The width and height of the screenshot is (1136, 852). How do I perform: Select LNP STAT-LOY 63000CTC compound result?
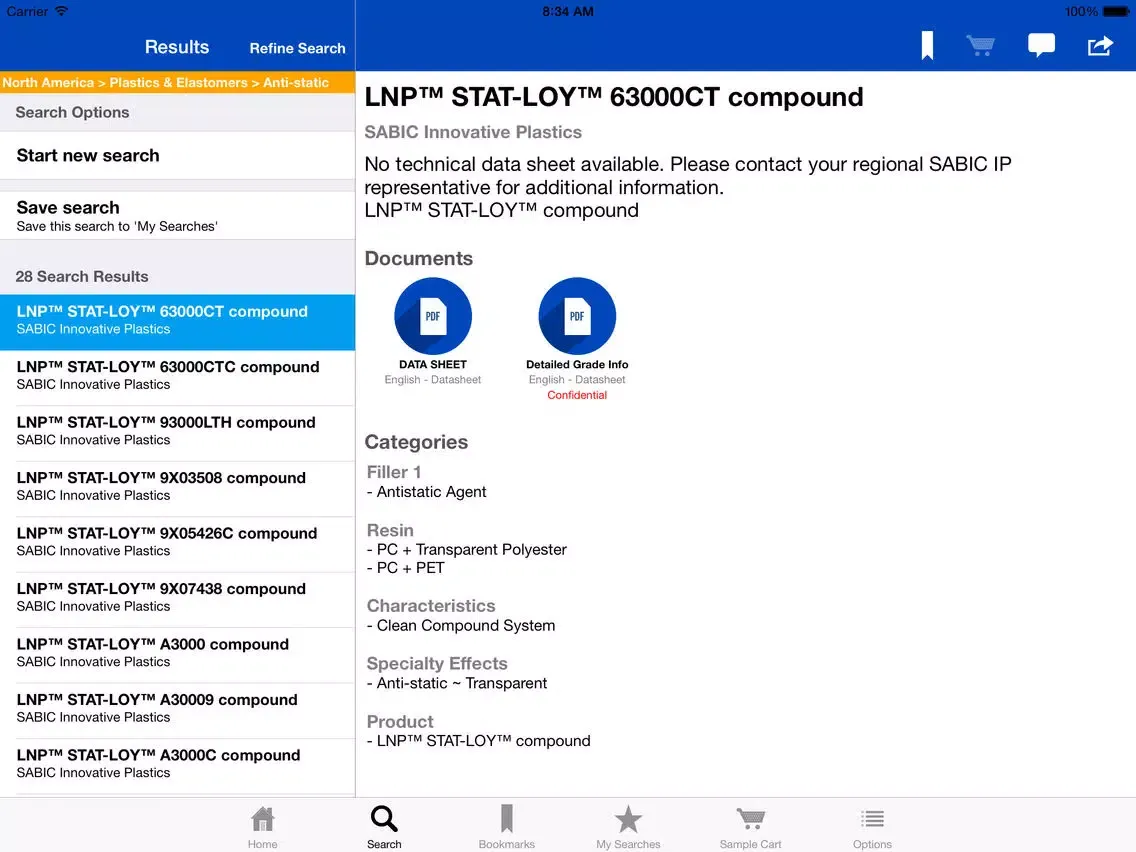click(178, 377)
